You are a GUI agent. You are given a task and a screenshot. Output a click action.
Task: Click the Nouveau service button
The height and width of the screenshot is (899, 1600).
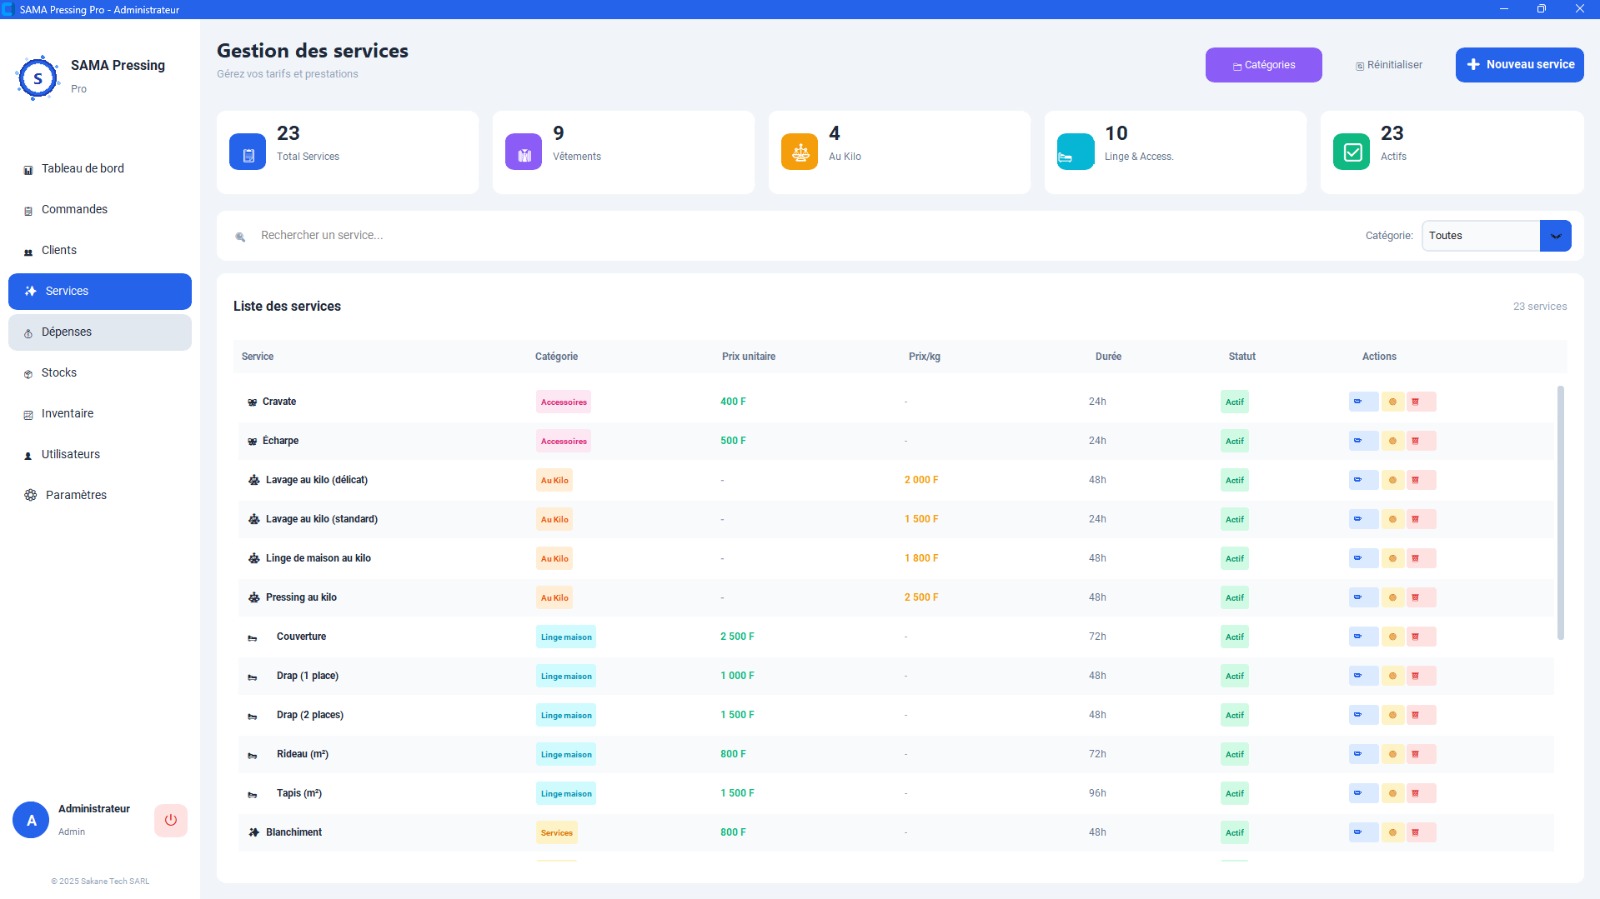1520,65
